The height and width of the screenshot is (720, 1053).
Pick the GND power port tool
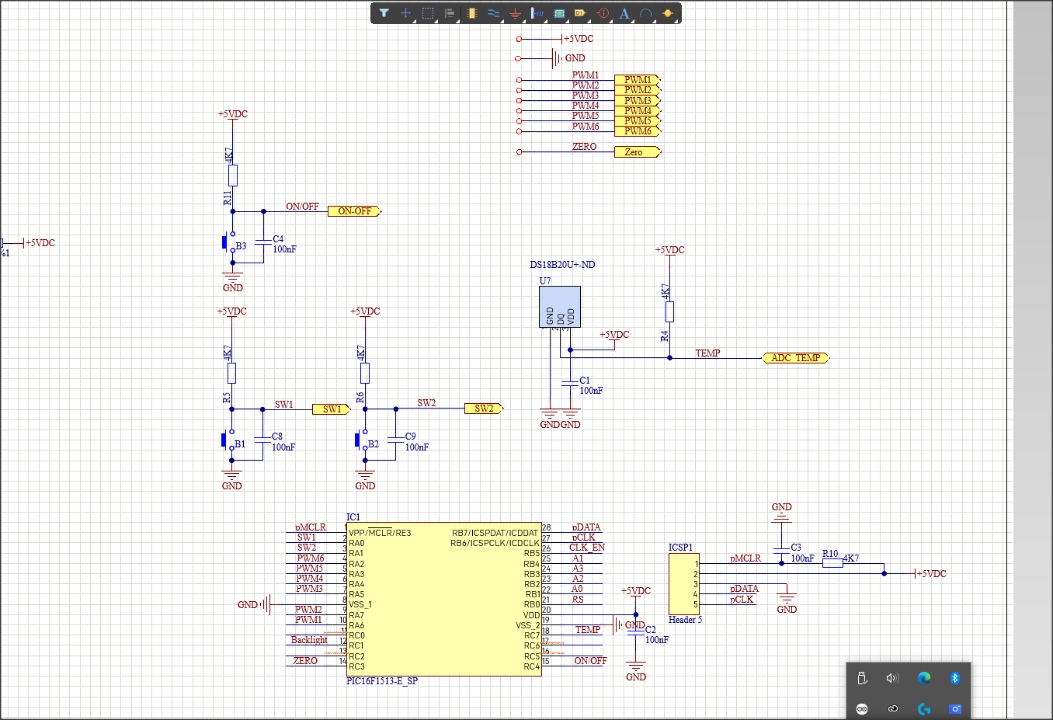click(x=515, y=13)
